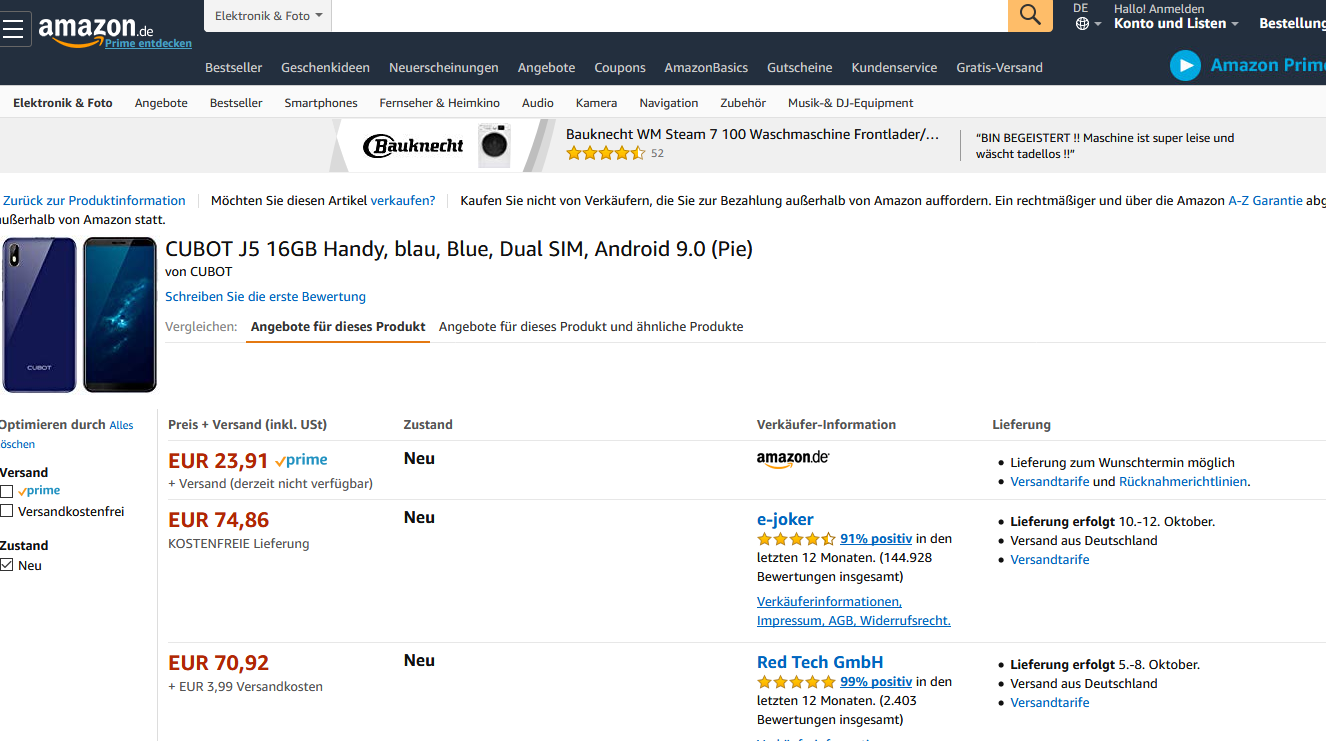1326x741 pixels.
Task: Open the e-joker seller link
Action: click(x=785, y=519)
